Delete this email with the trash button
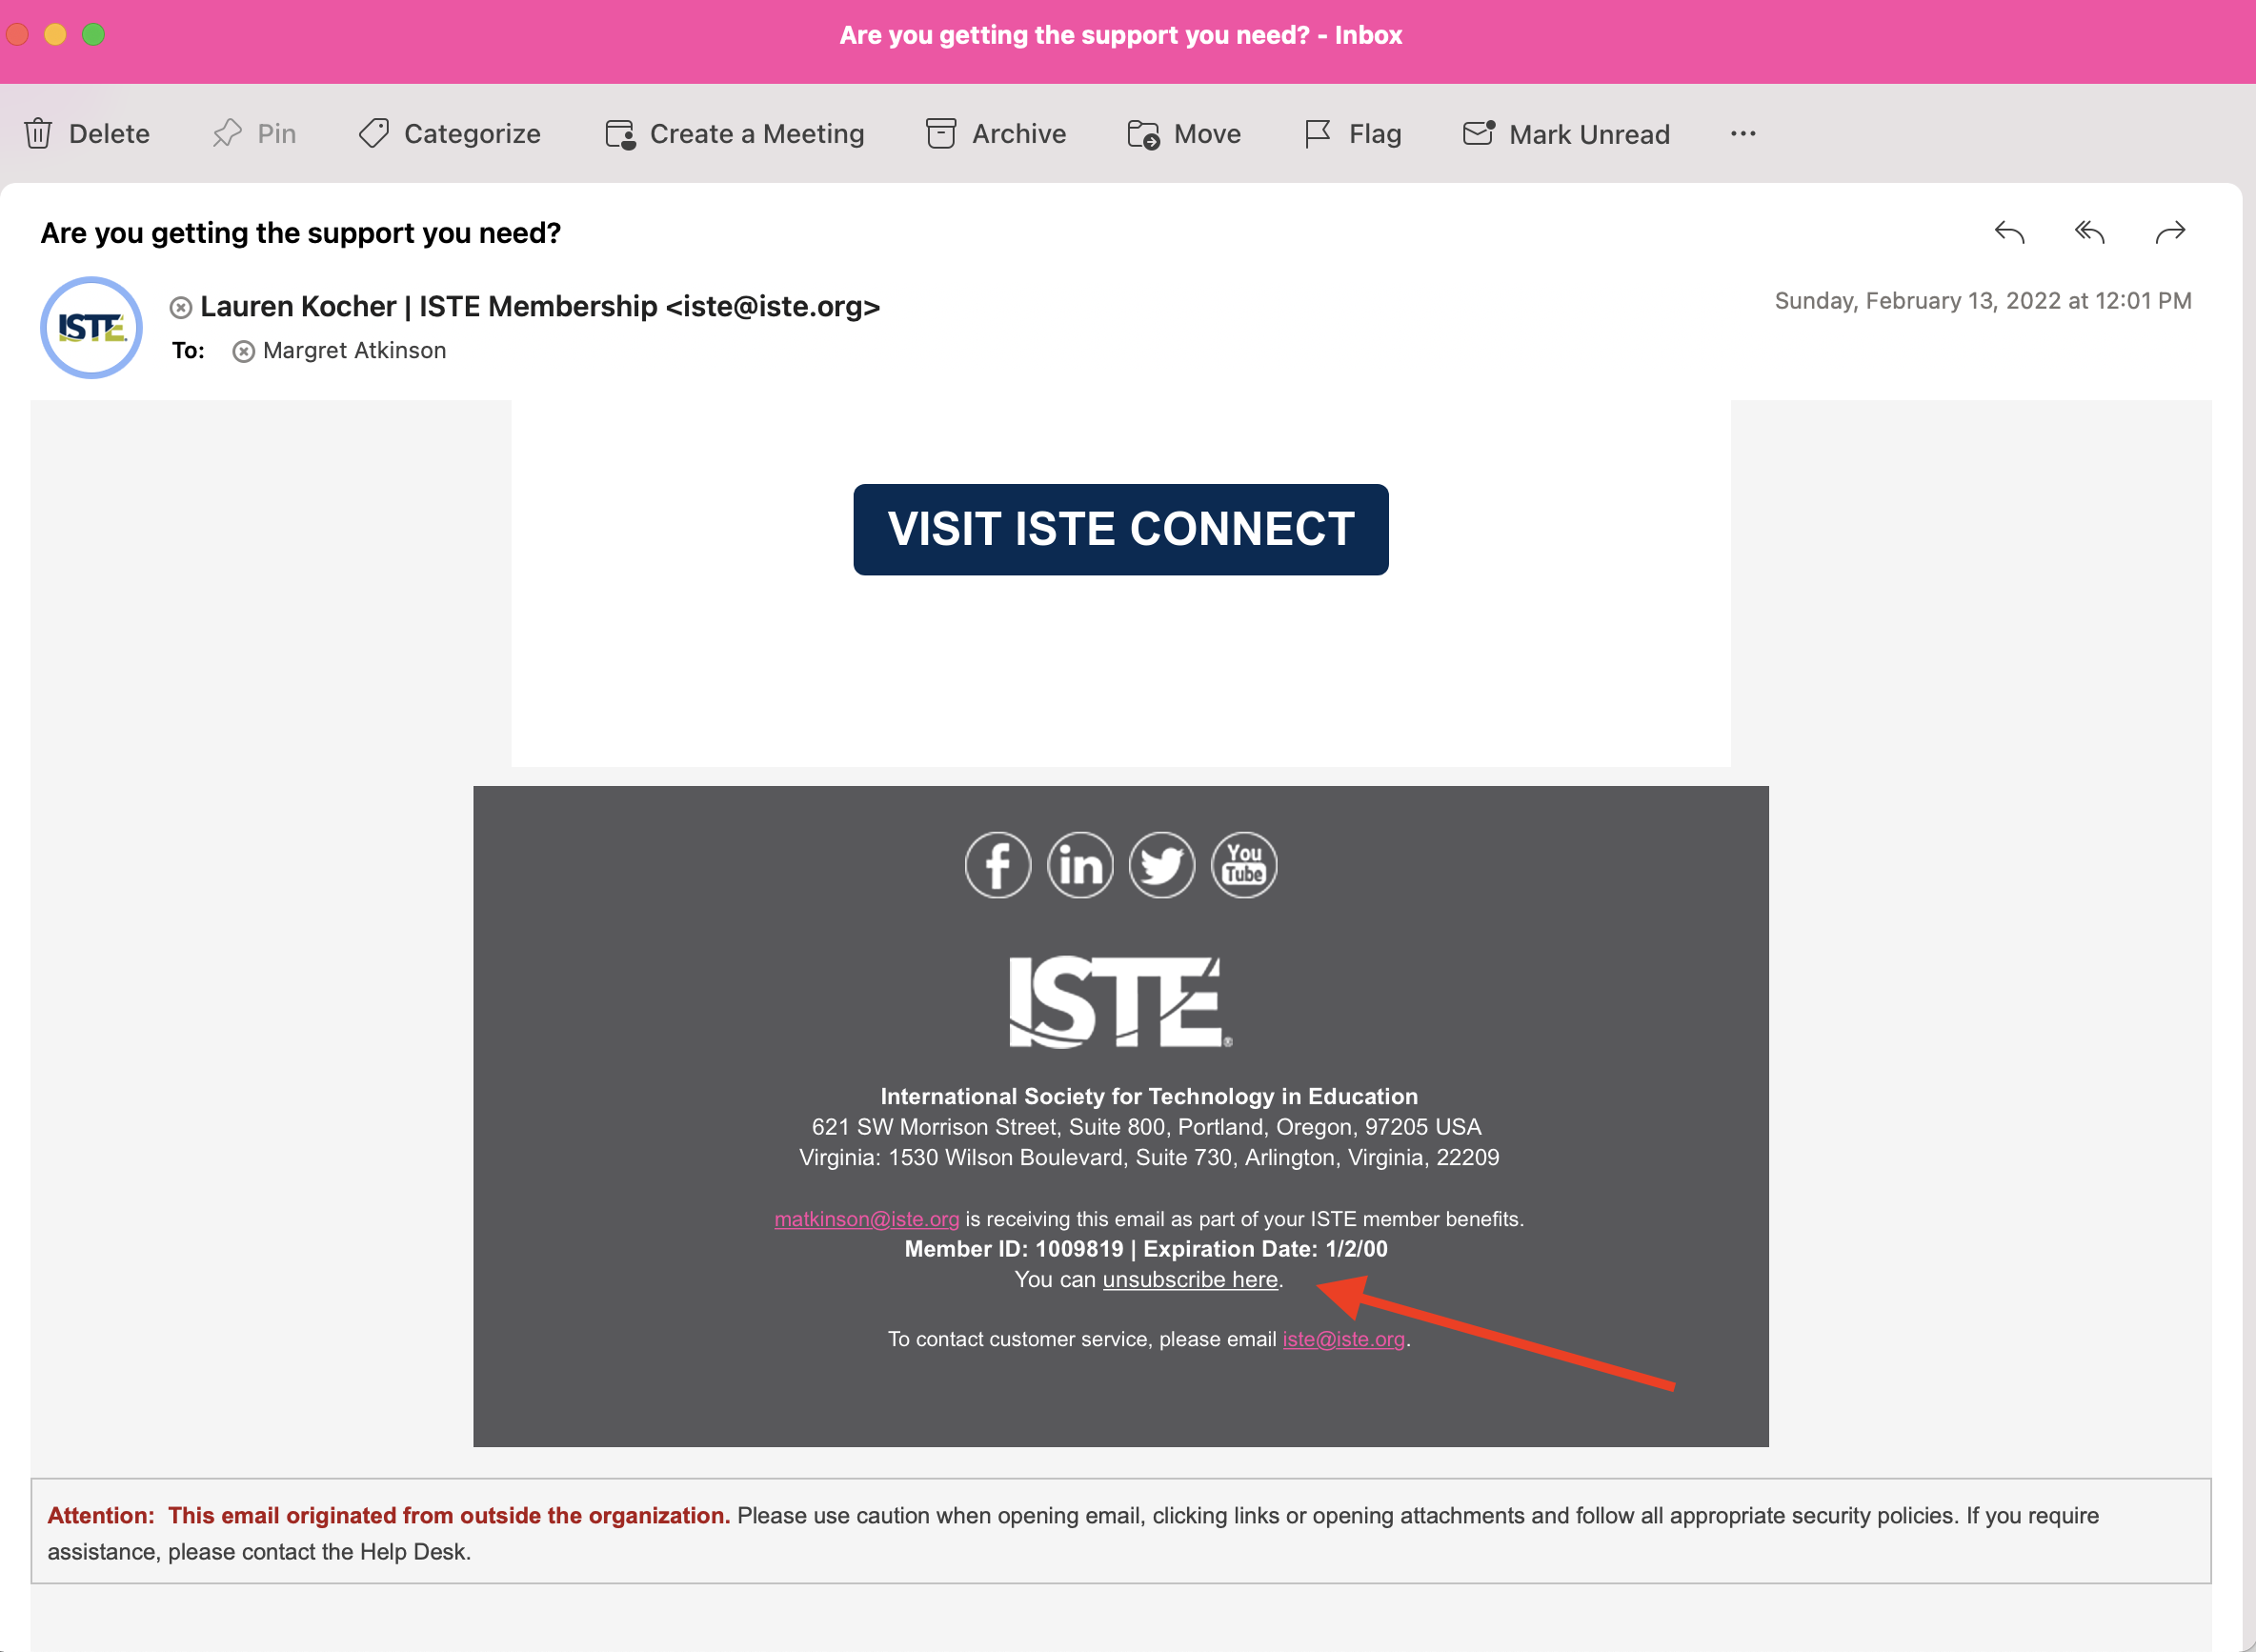Viewport: 2256px width, 1652px height. [x=86, y=134]
